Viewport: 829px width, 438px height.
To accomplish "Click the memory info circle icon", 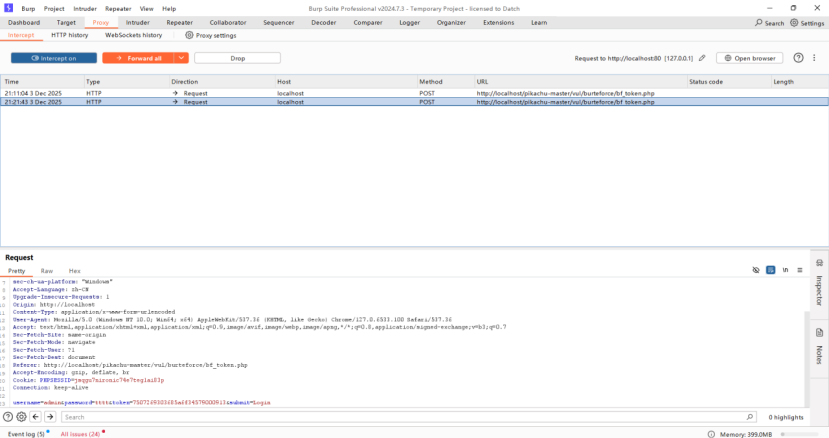I will point(711,434).
